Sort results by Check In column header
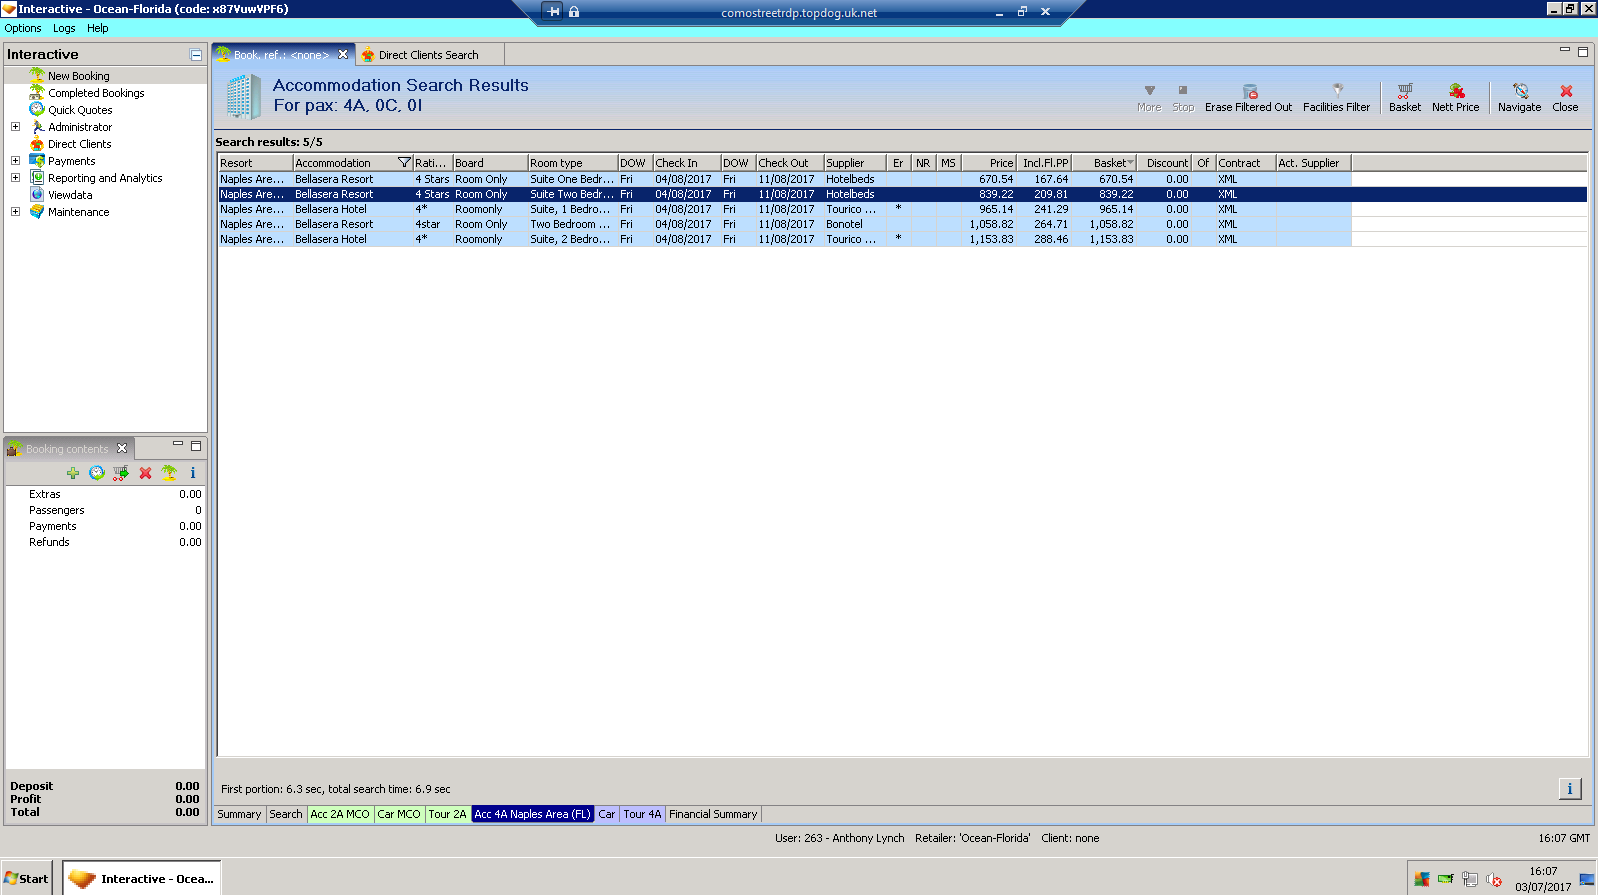 (687, 163)
